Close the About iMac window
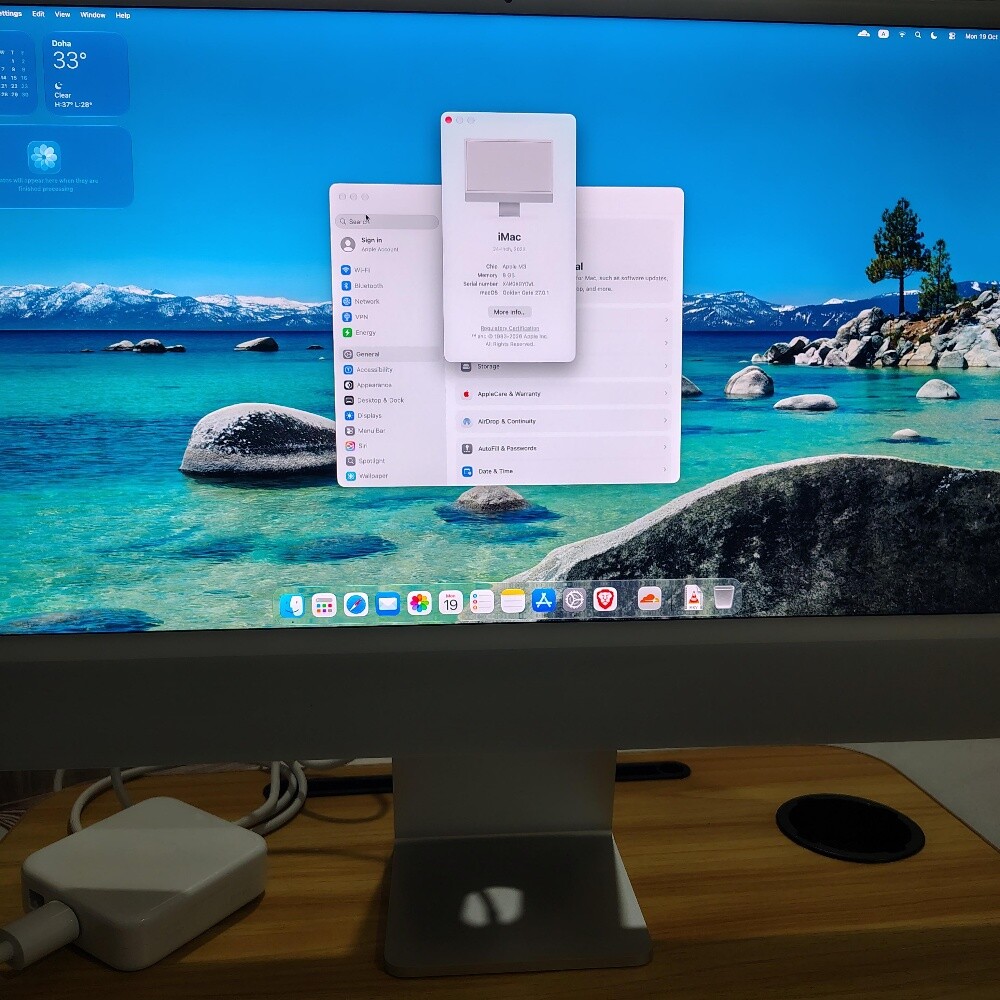 point(449,120)
